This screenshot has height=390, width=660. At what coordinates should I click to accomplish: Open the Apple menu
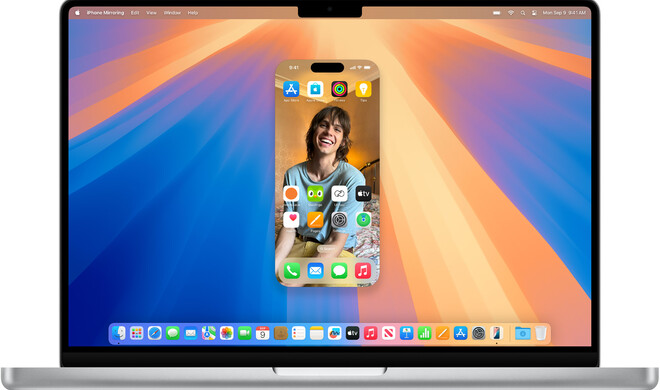[x=77, y=13]
